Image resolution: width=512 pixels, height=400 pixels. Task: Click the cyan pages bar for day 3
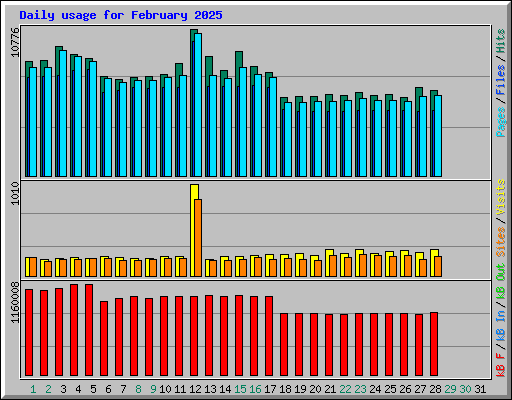click(x=63, y=113)
